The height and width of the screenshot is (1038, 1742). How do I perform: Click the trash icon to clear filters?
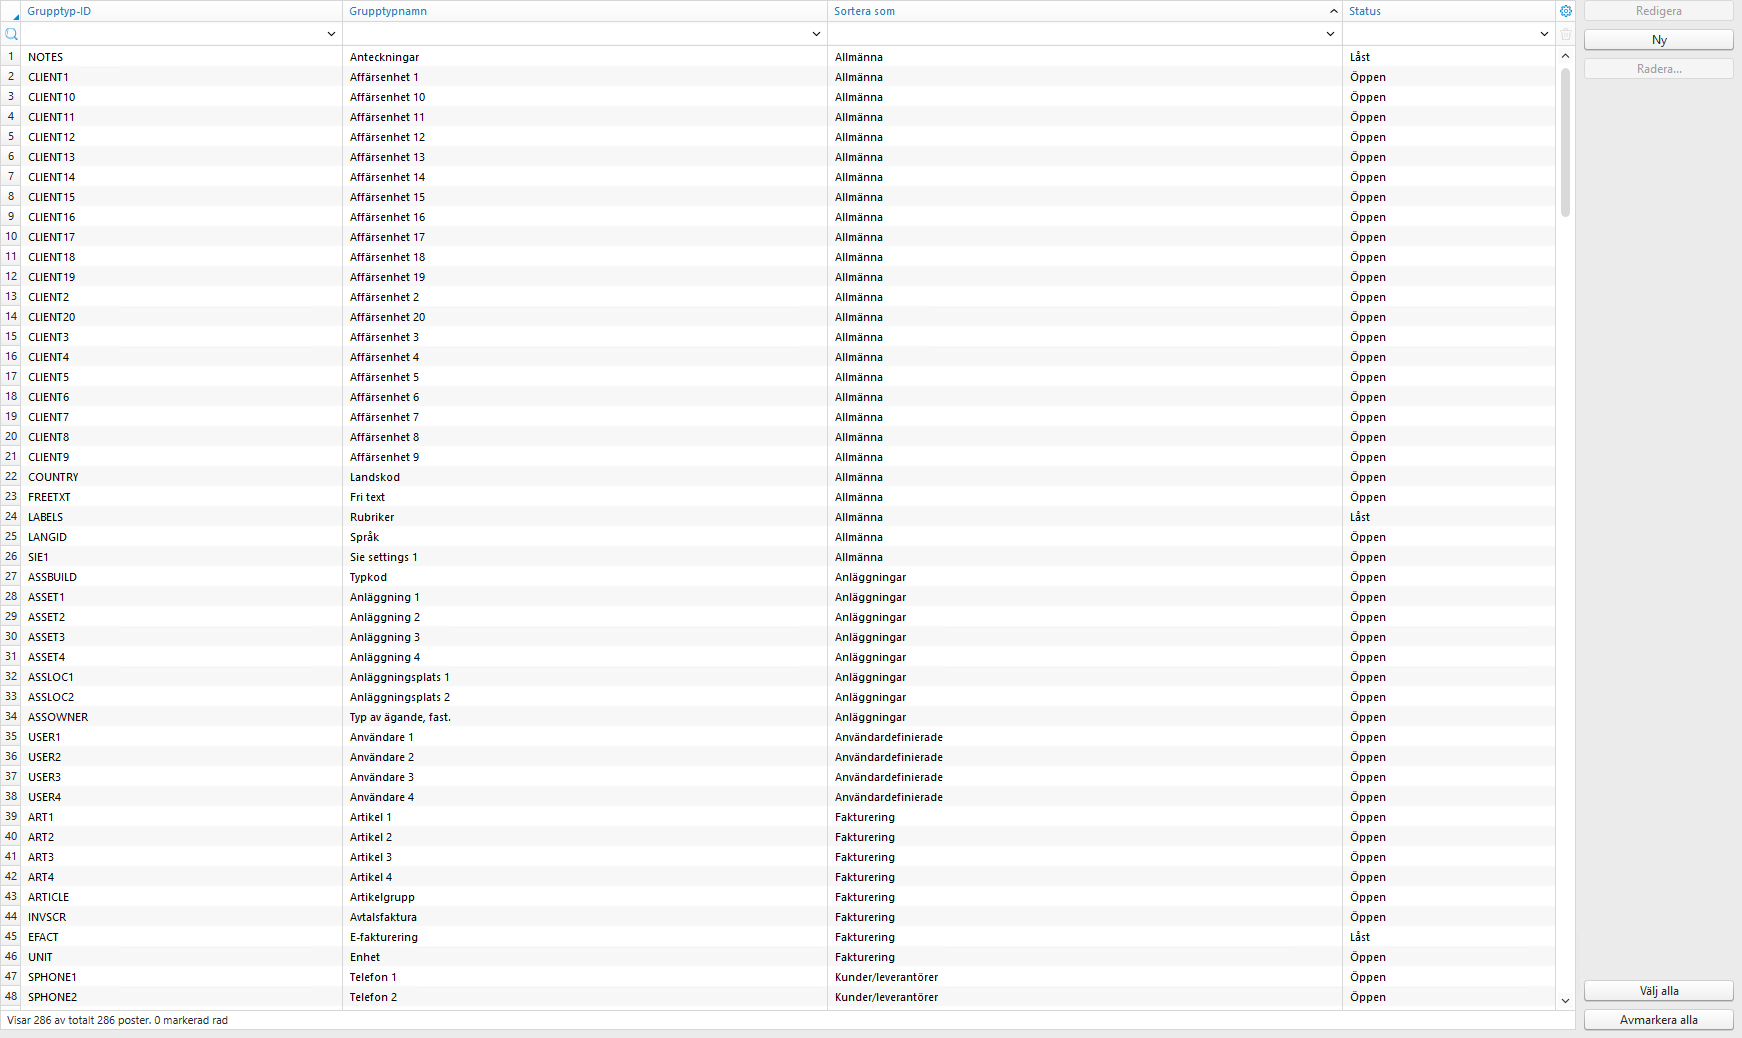click(1566, 34)
